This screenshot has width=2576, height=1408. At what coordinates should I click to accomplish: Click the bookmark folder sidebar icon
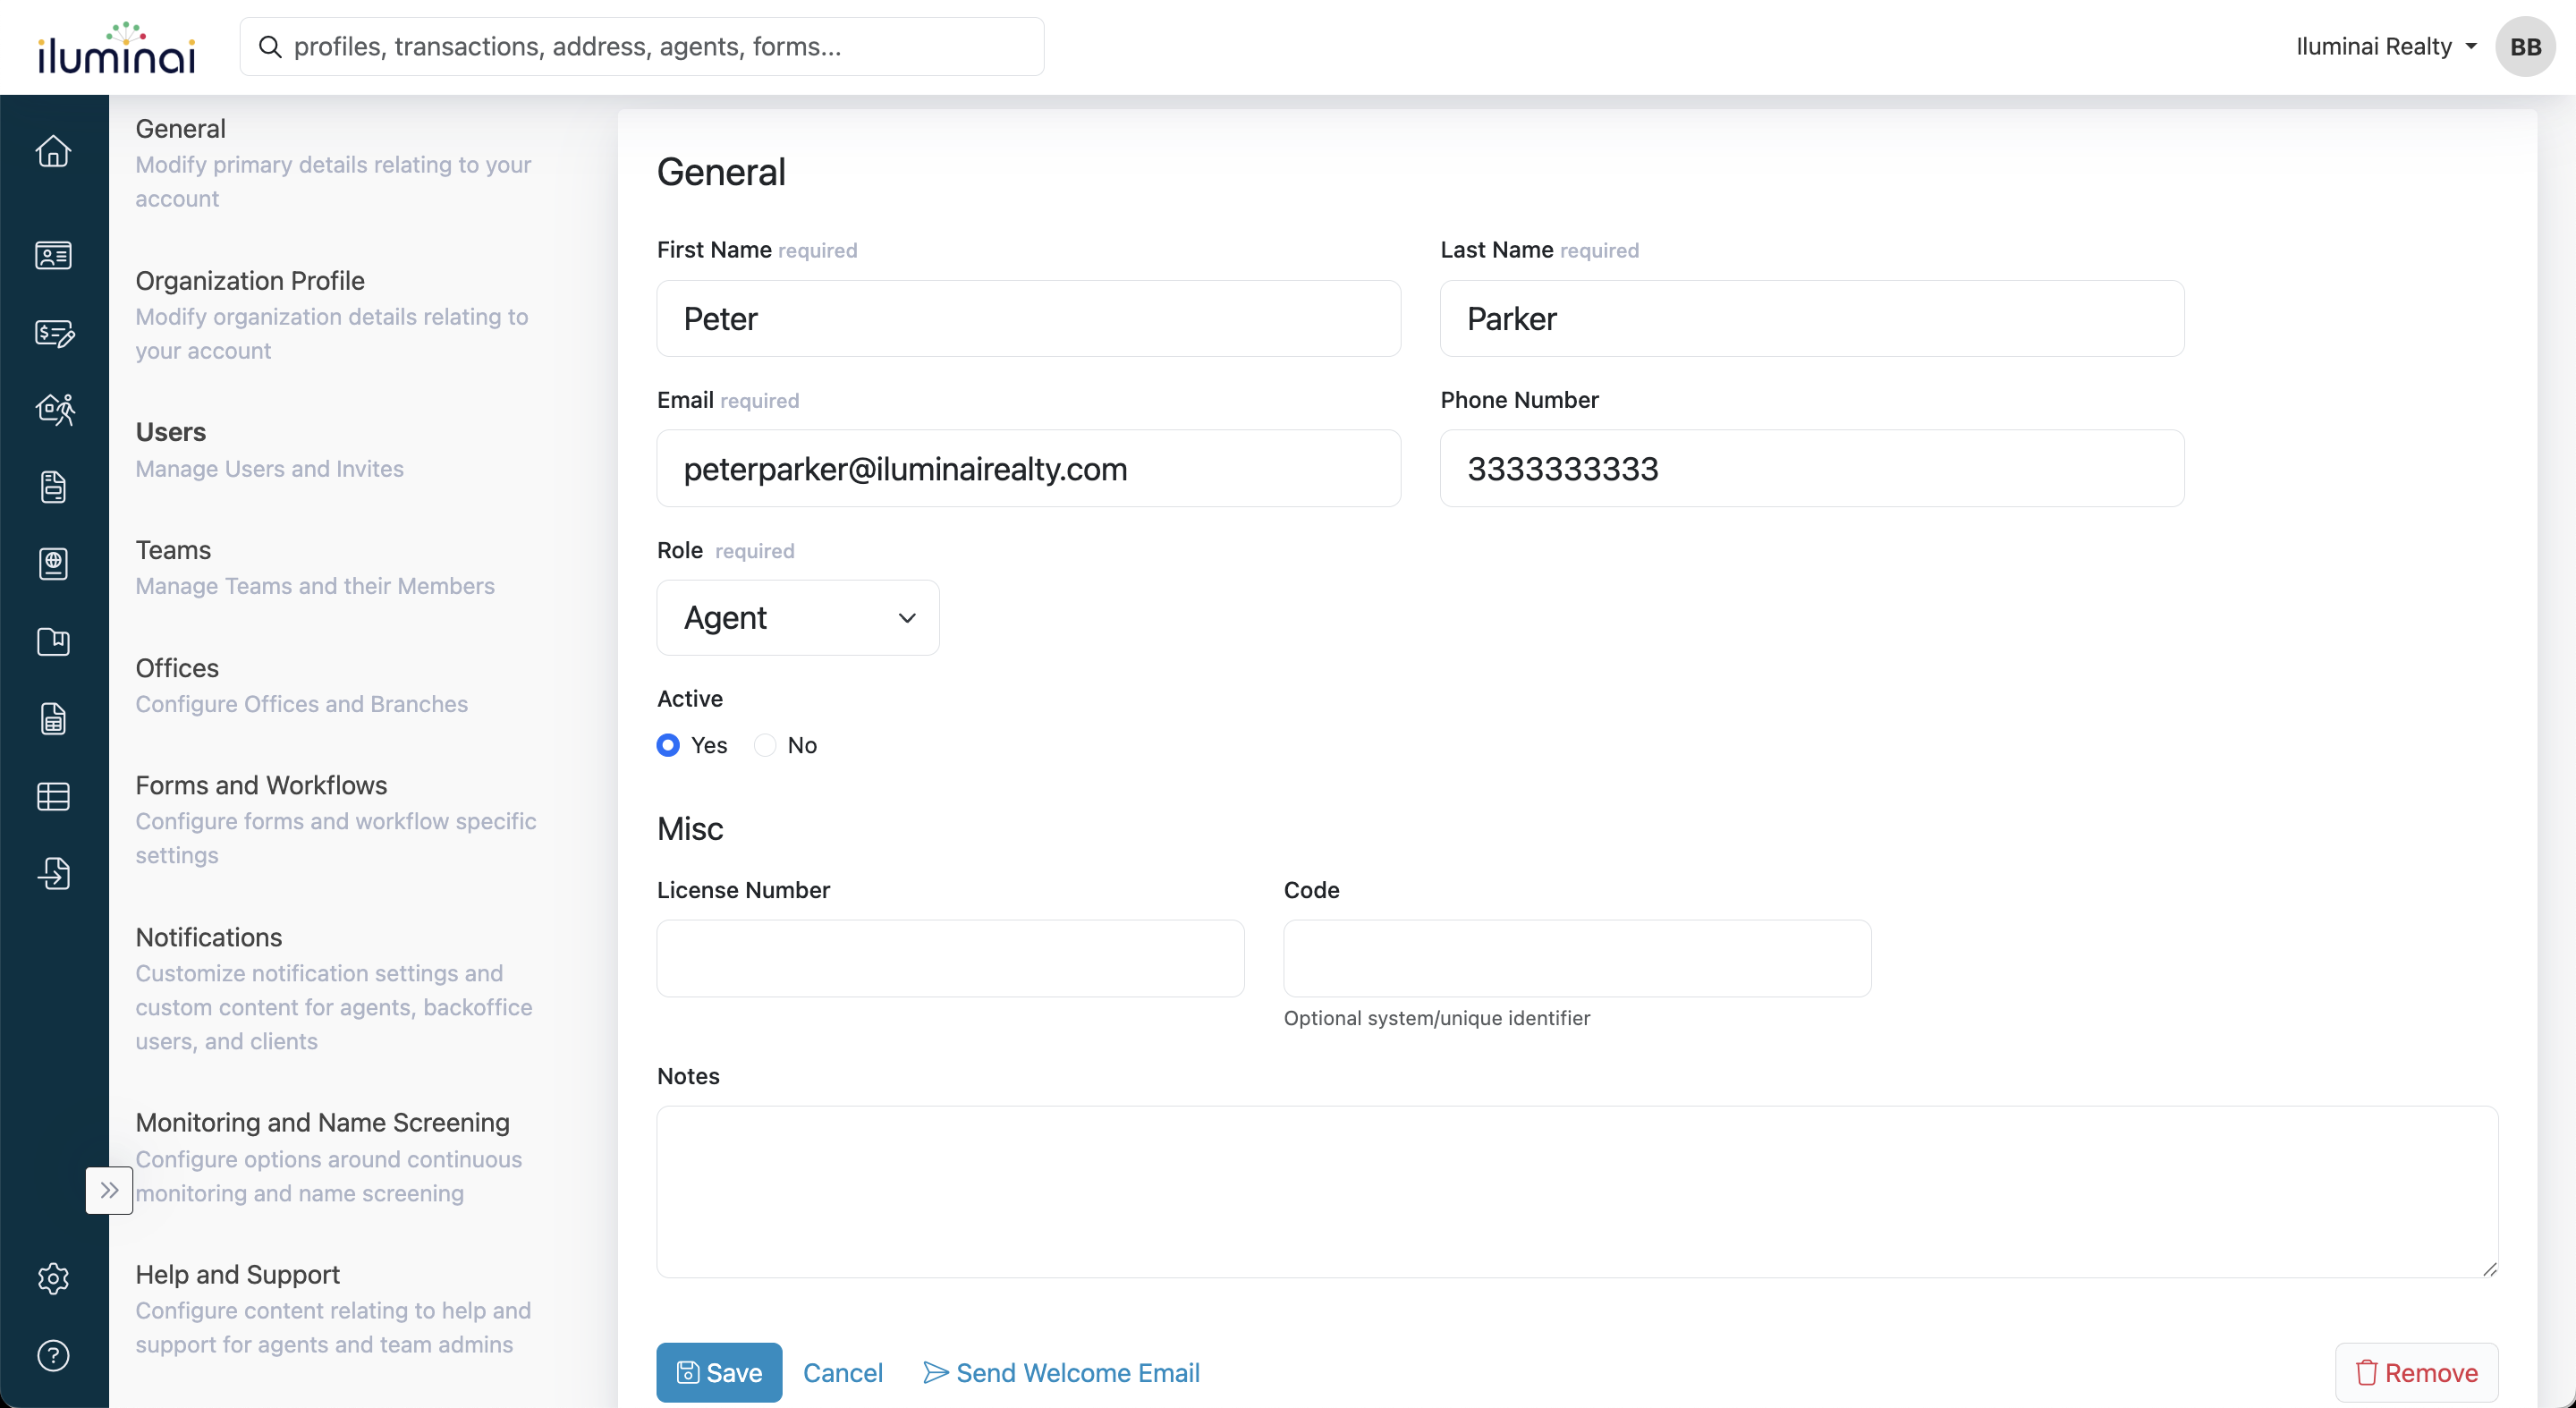(x=53, y=641)
